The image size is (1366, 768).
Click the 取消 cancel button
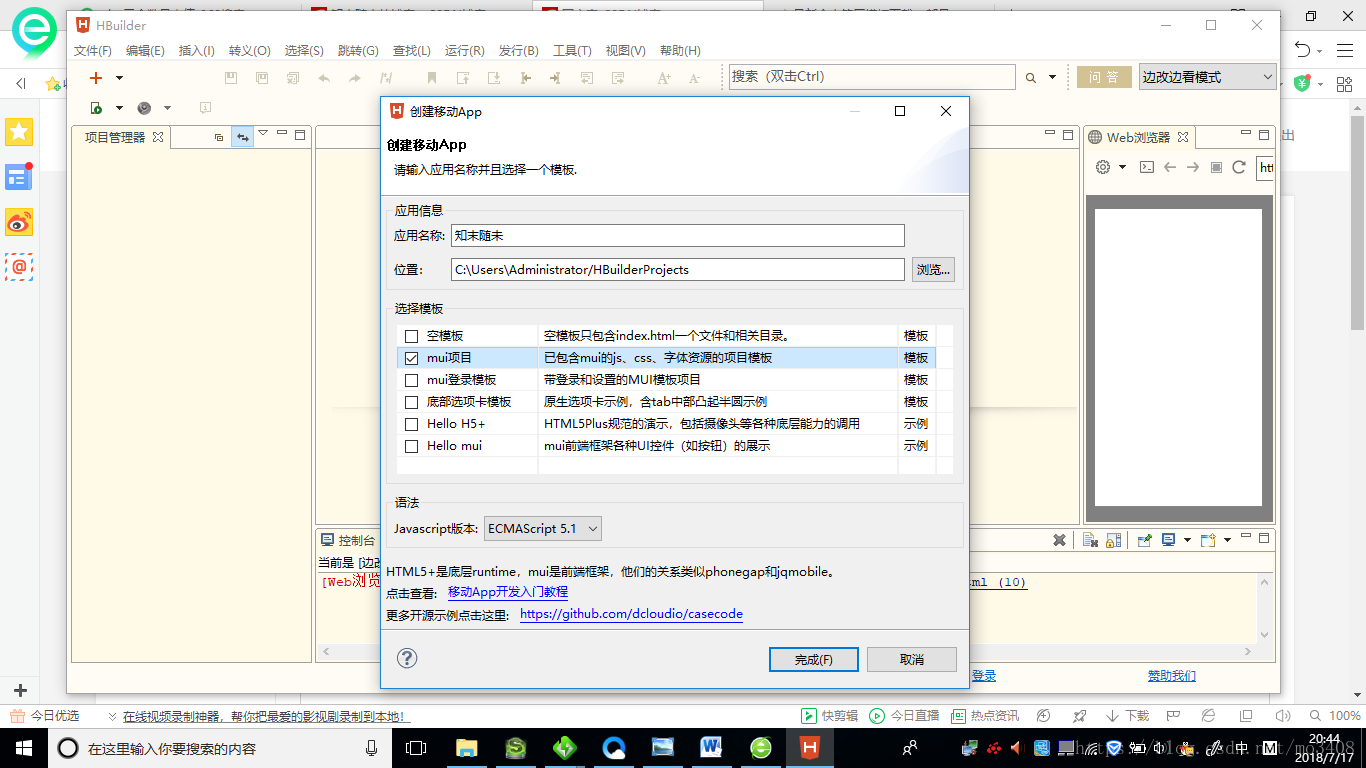pos(912,660)
